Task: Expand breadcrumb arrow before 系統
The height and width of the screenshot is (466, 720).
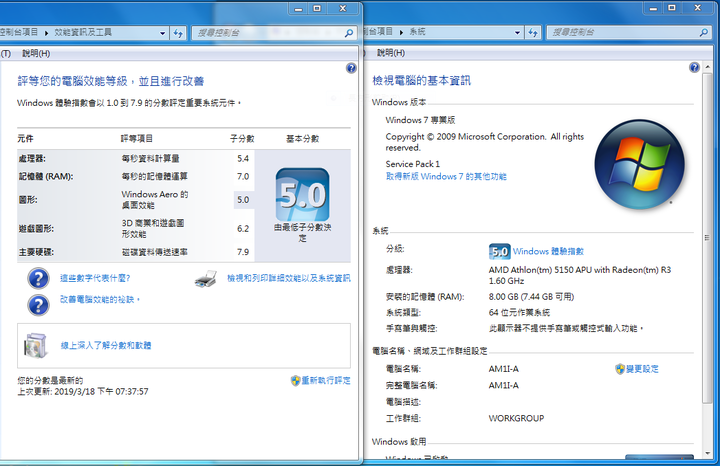Action: point(401,32)
